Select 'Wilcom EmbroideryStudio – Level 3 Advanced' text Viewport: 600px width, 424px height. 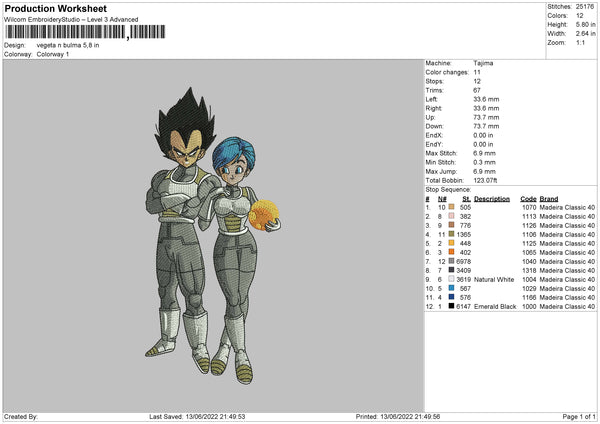click(x=71, y=20)
